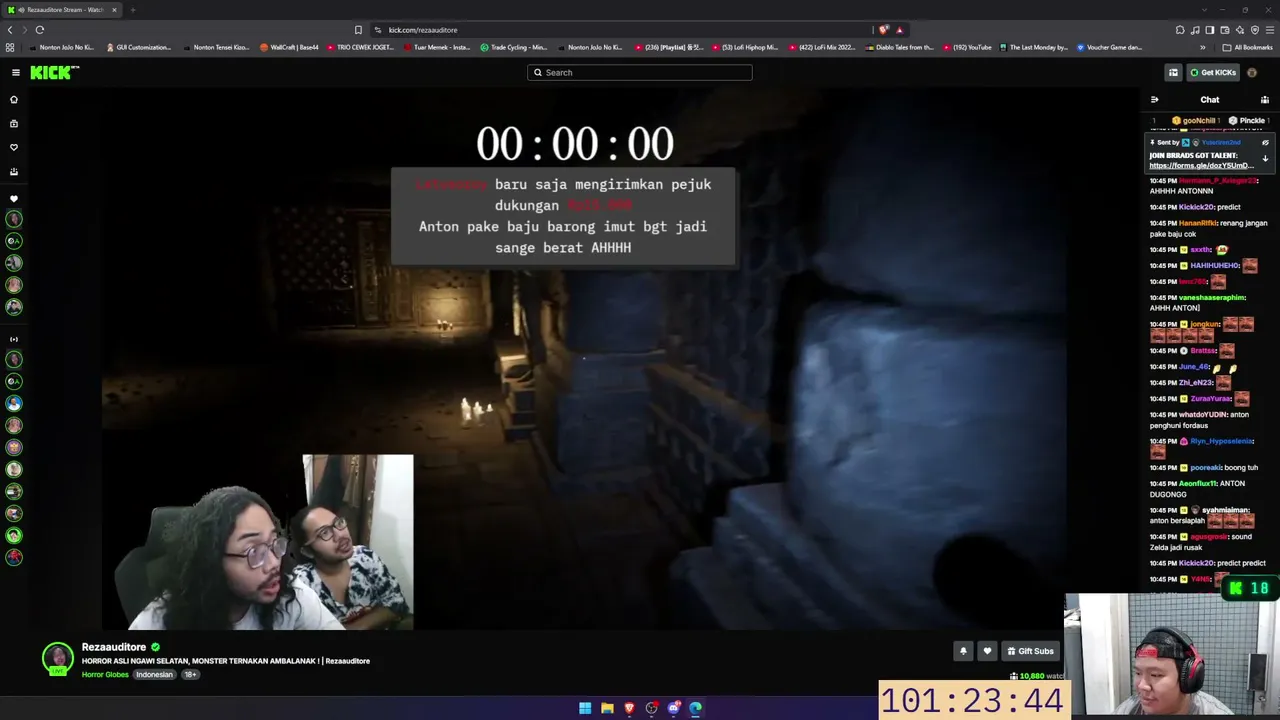Screen dimensions: 1280x720
Task: Open the GUI Customization bookmark
Action: [138, 47]
